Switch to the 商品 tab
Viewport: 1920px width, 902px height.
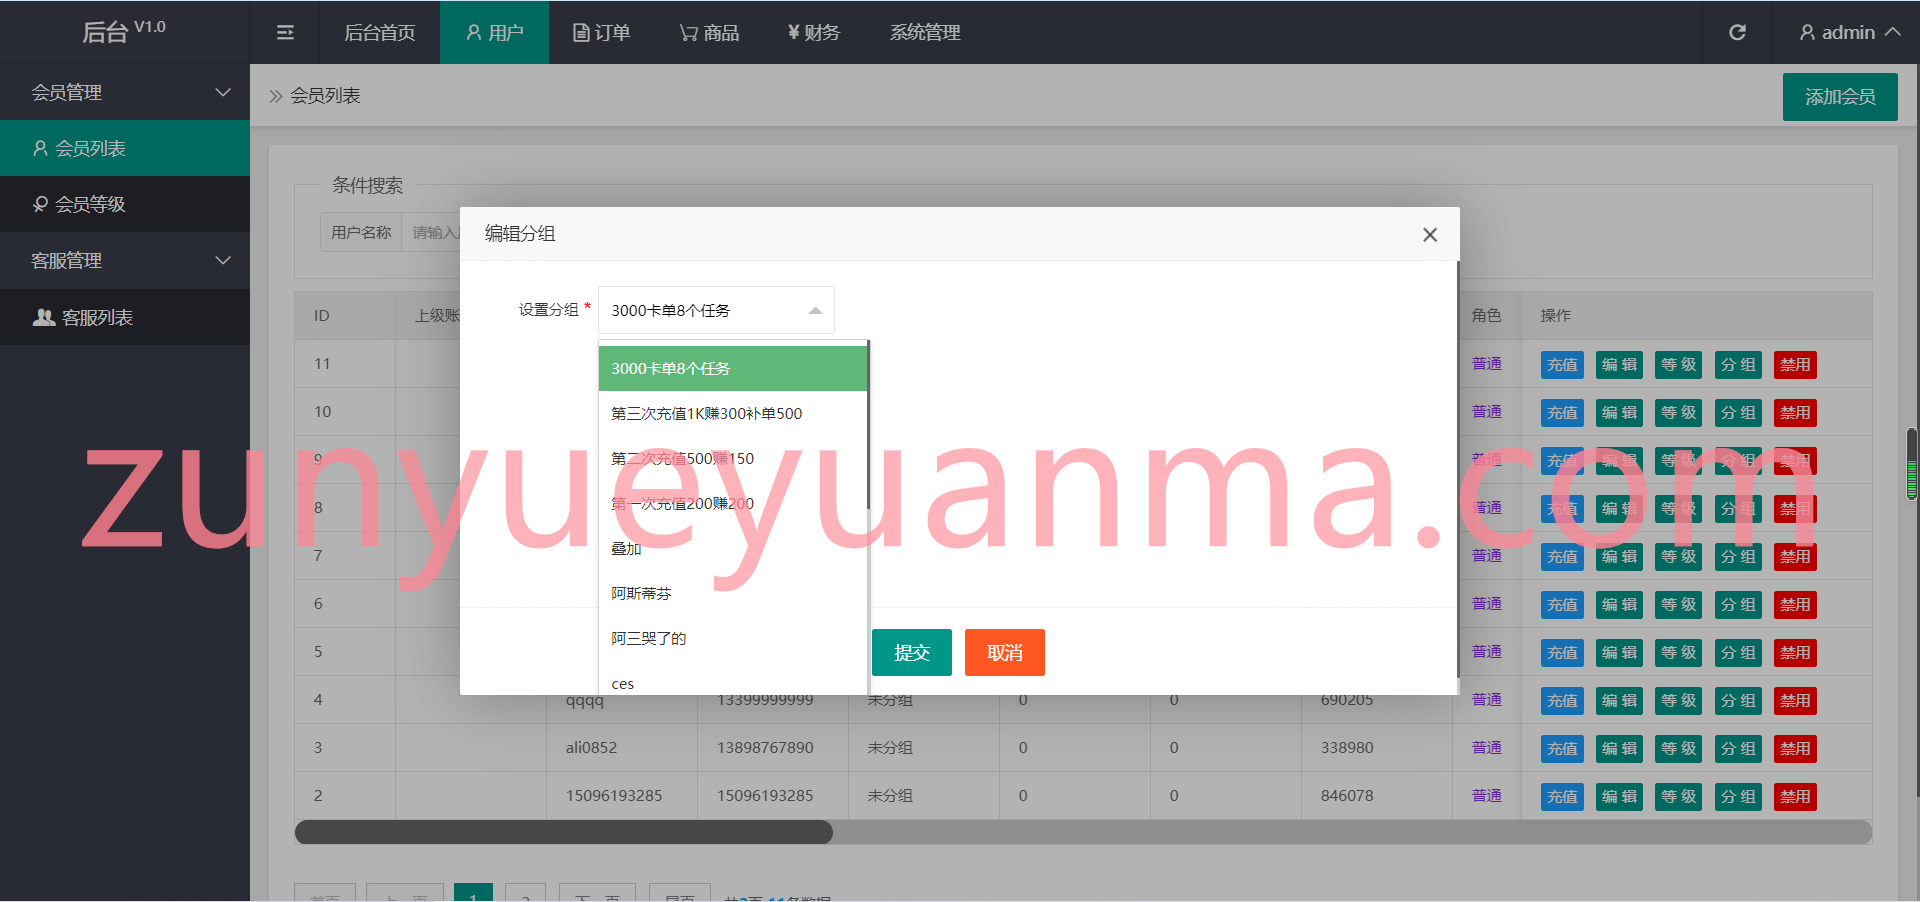tap(709, 33)
